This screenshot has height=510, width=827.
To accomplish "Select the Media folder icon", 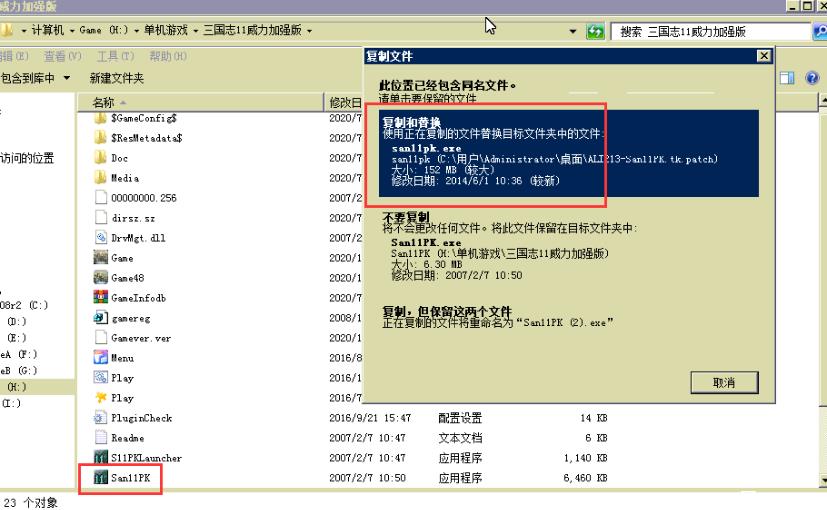I will (100, 177).
